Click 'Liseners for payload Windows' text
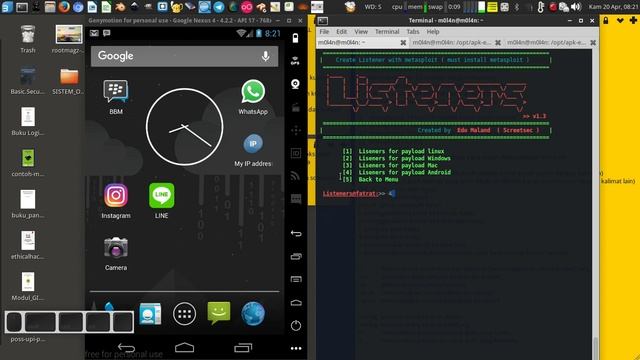The height and width of the screenshot is (360, 640). point(404,158)
